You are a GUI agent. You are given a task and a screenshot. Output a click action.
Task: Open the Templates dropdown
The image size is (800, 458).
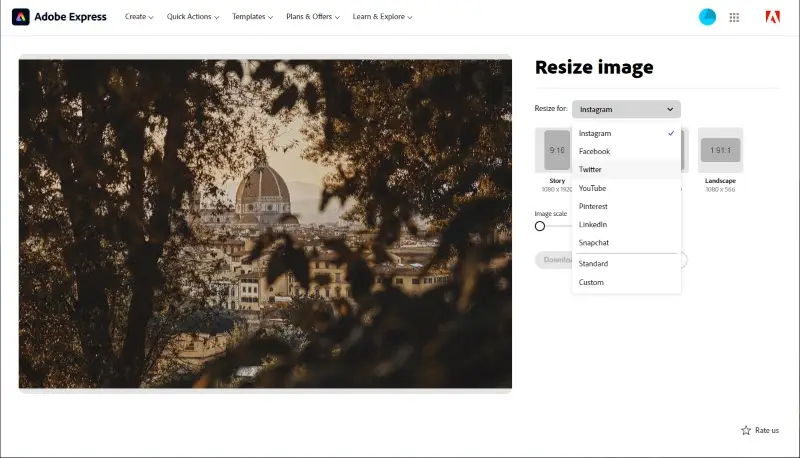coord(252,17)
